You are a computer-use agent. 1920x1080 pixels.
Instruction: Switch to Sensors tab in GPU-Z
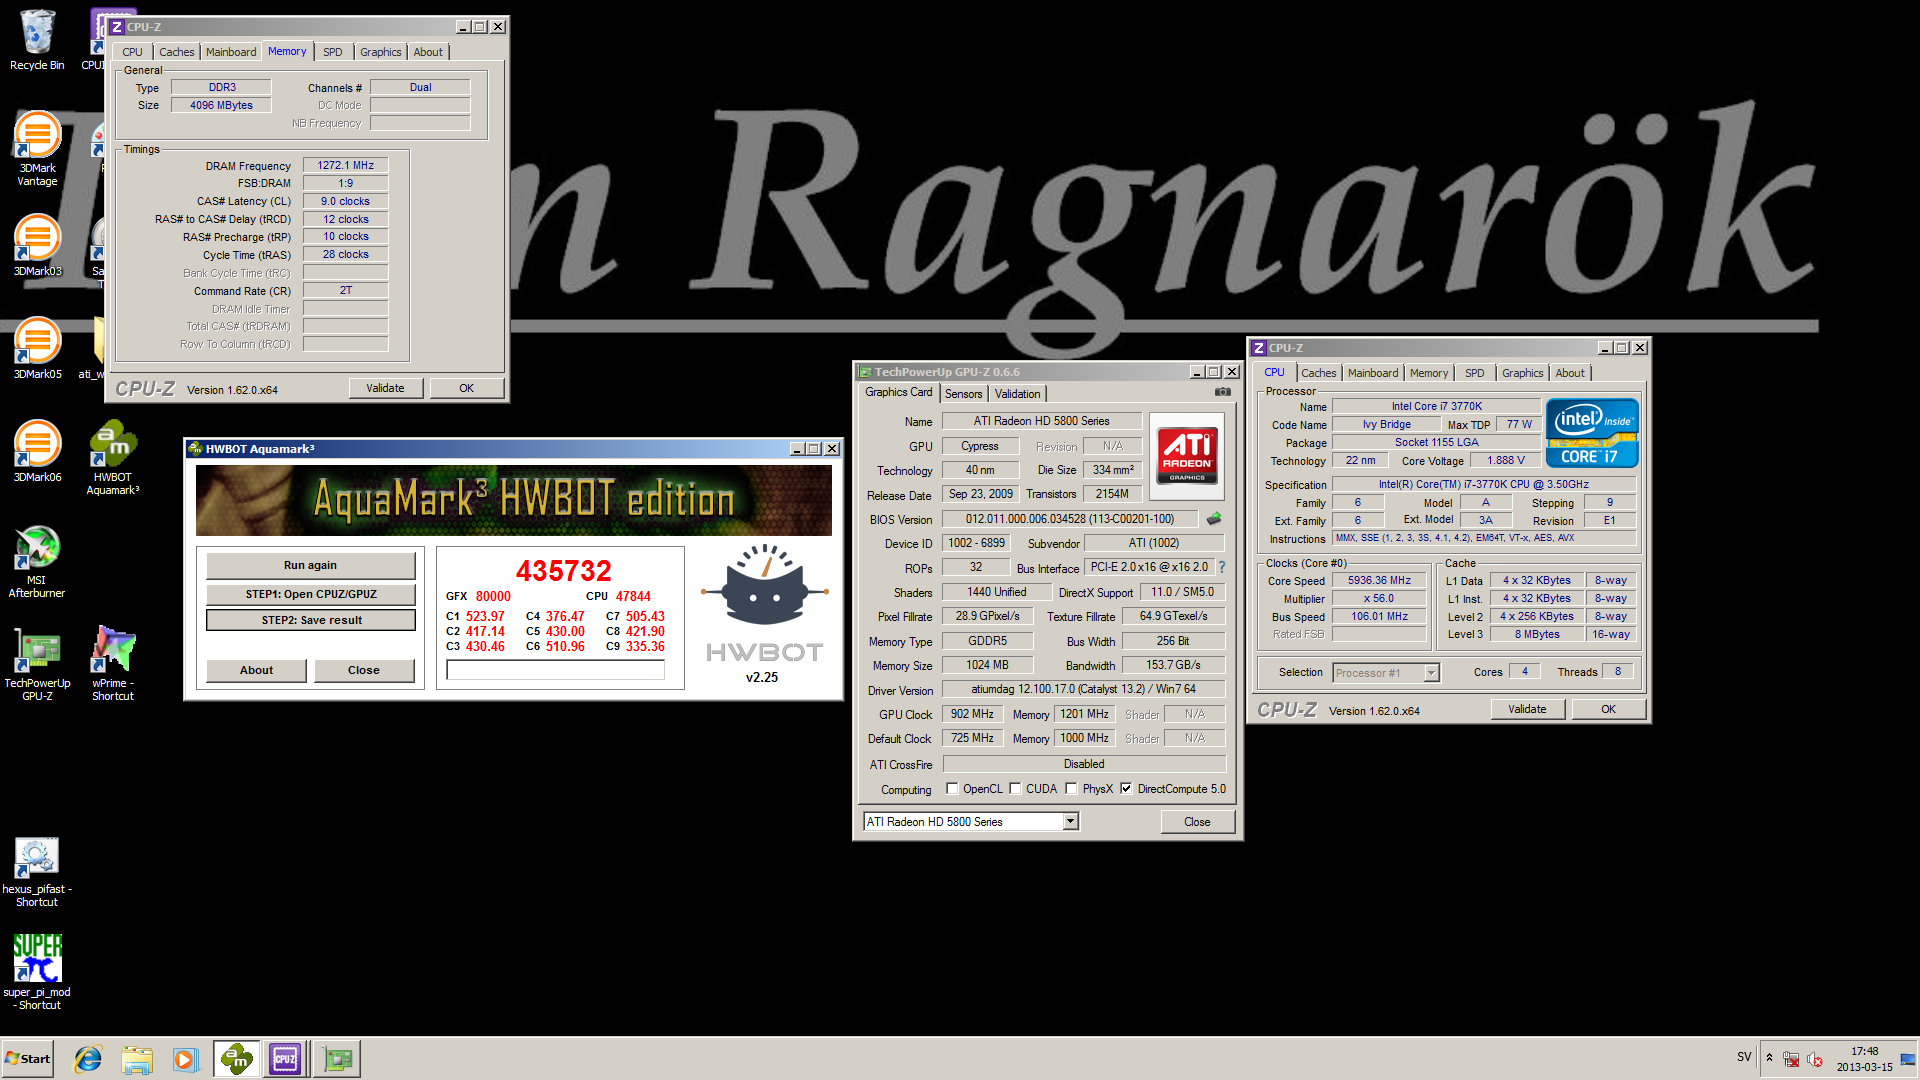pos(963,394)
